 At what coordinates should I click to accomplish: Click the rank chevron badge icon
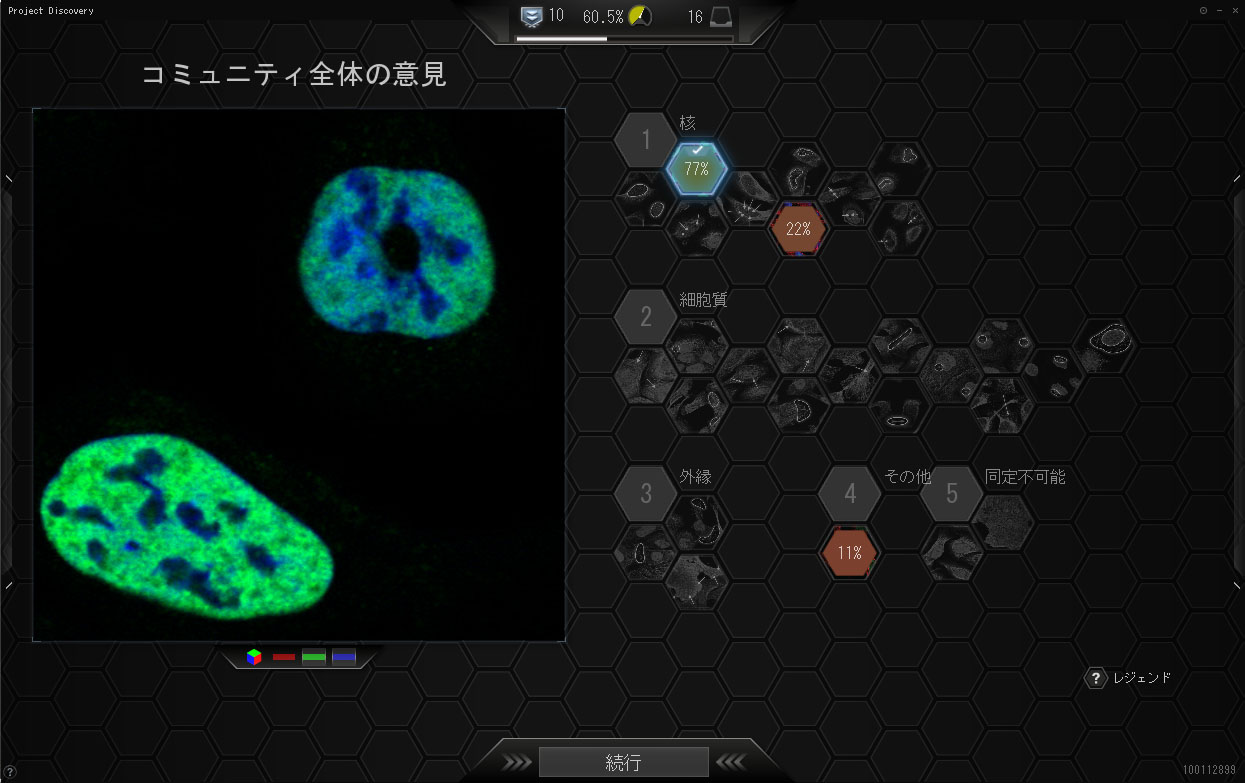[532, 16]
